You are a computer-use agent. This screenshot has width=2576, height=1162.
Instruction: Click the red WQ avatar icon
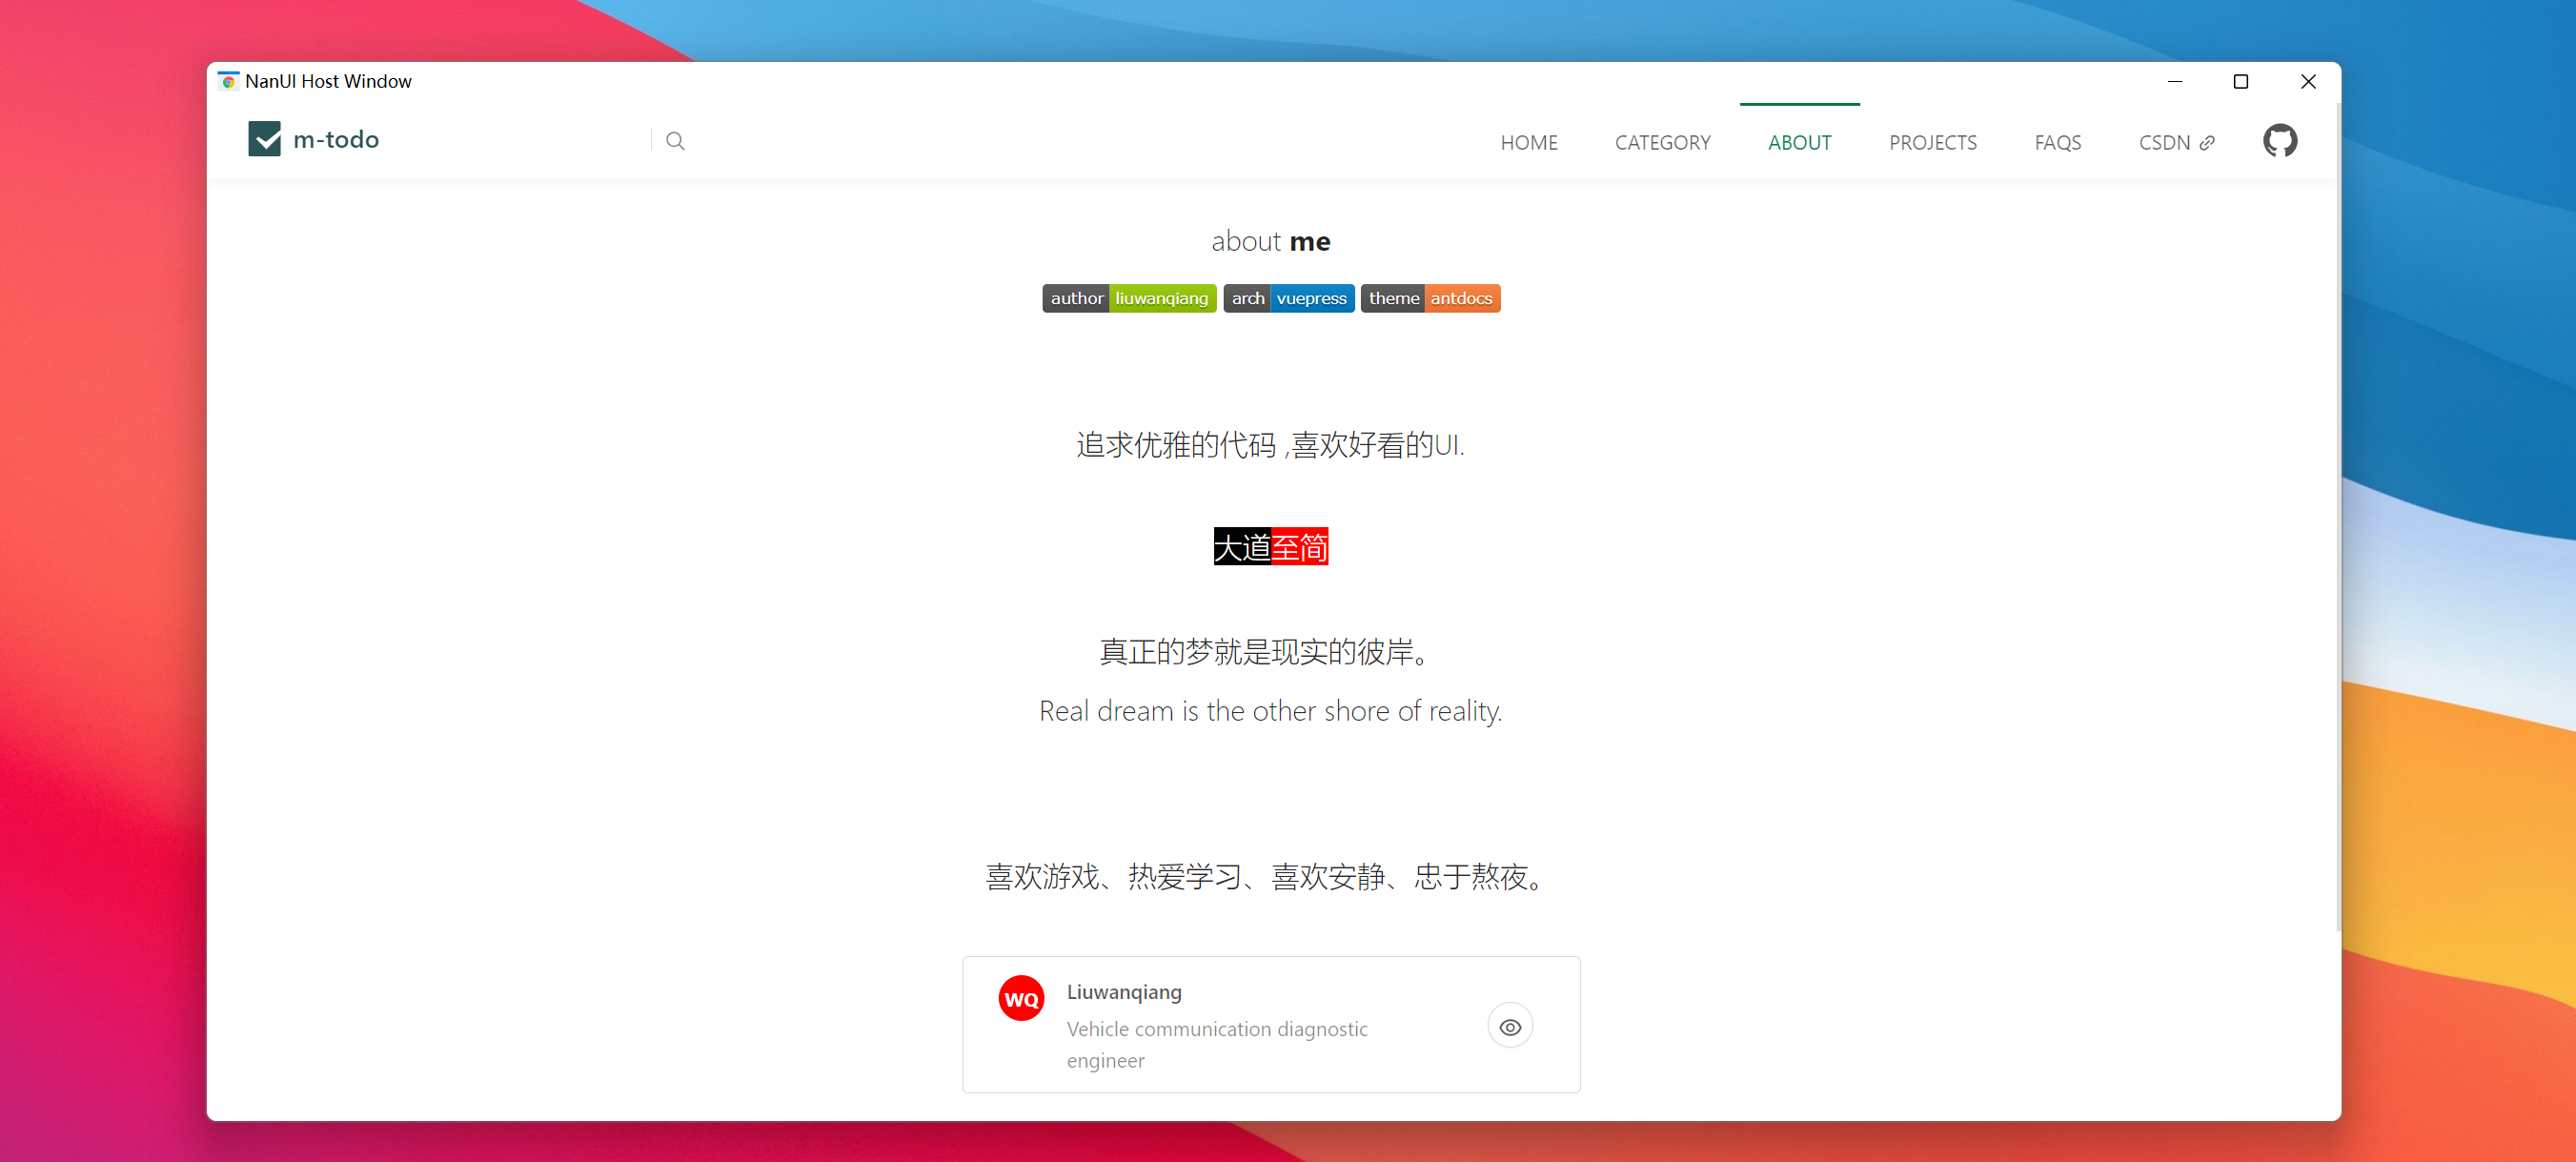tap(1021, 998)
